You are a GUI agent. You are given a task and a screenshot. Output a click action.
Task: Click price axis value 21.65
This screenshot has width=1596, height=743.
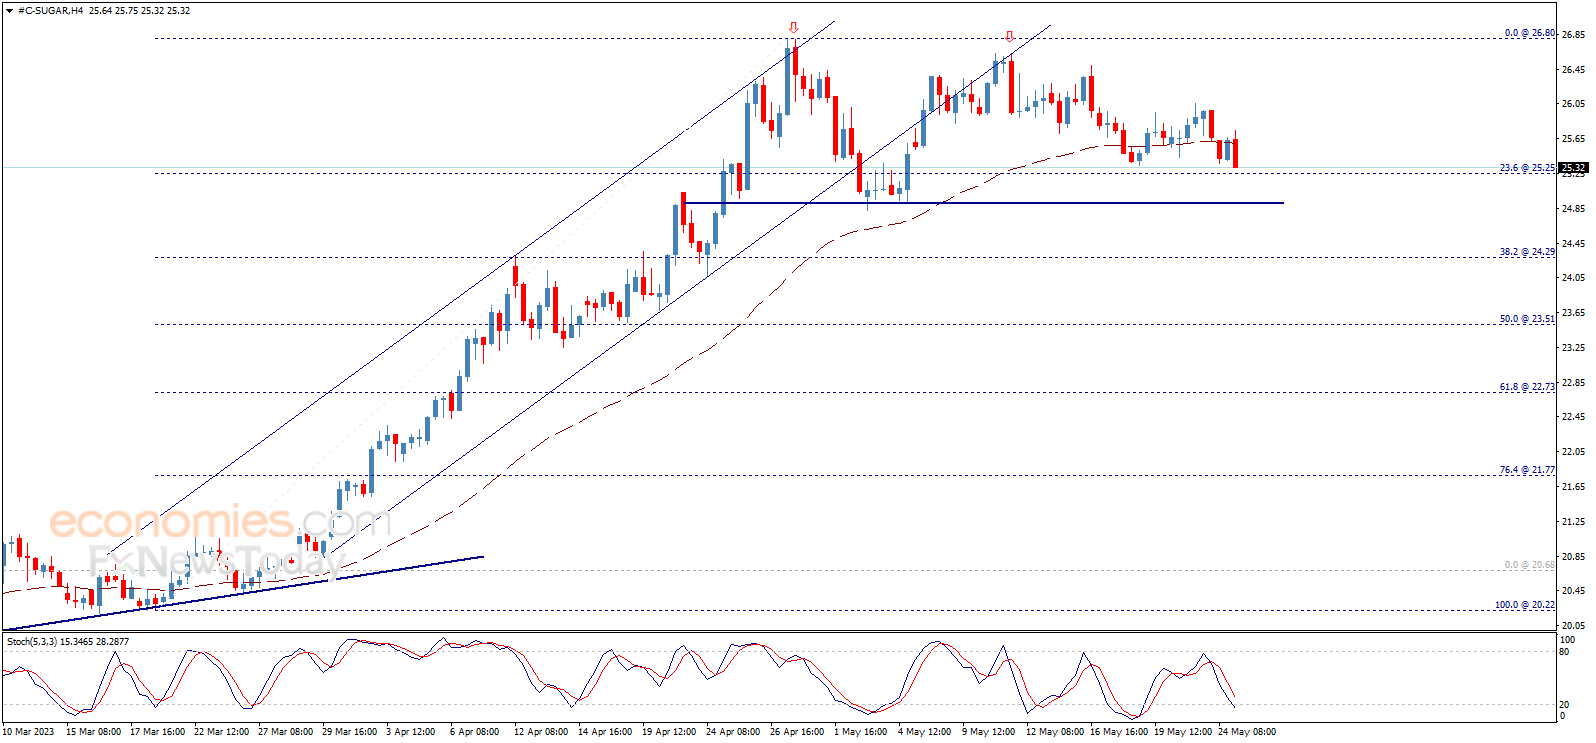coord(1573,487)
